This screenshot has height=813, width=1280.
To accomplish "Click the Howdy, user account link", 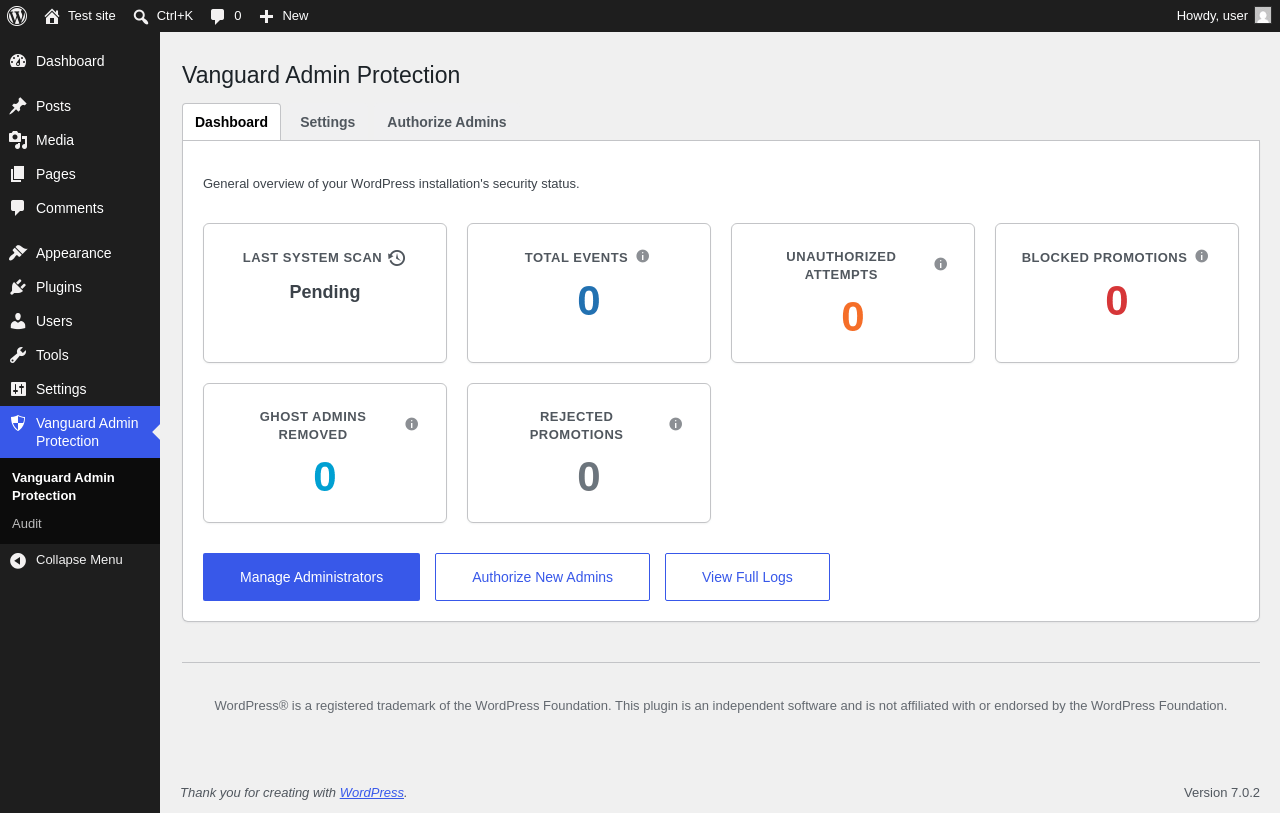I will 1223,16.
